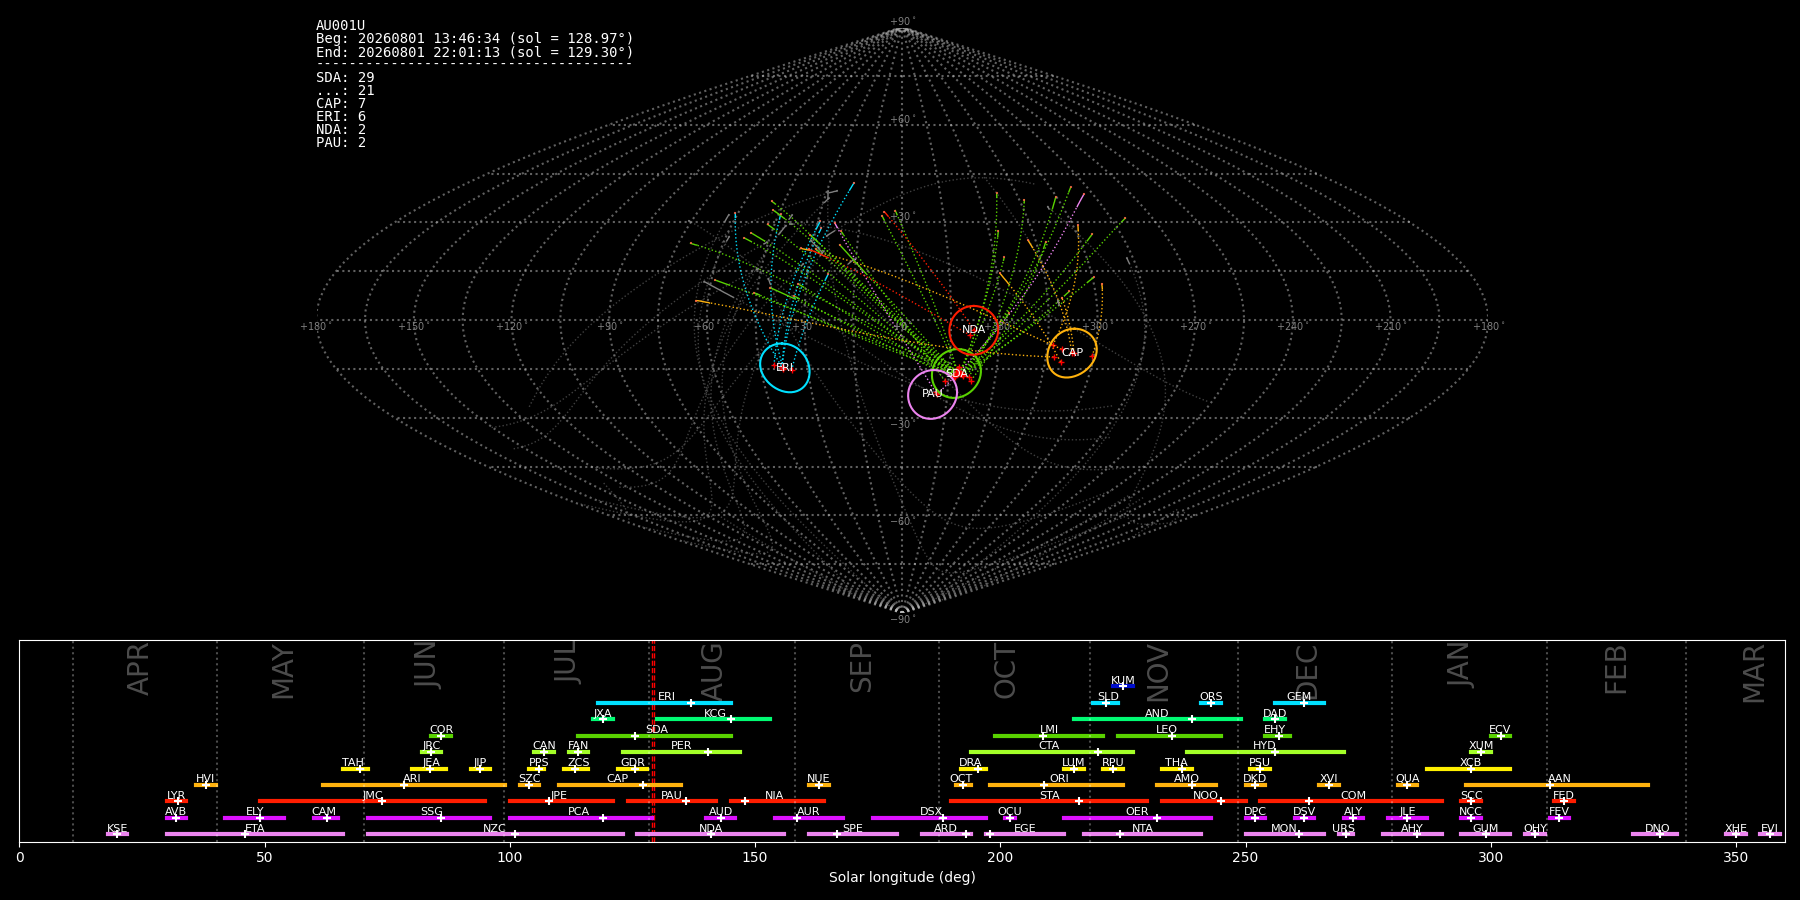
Task: Select the 'End: 20260801 22:01:13' line
Action: tap(475, 52)
